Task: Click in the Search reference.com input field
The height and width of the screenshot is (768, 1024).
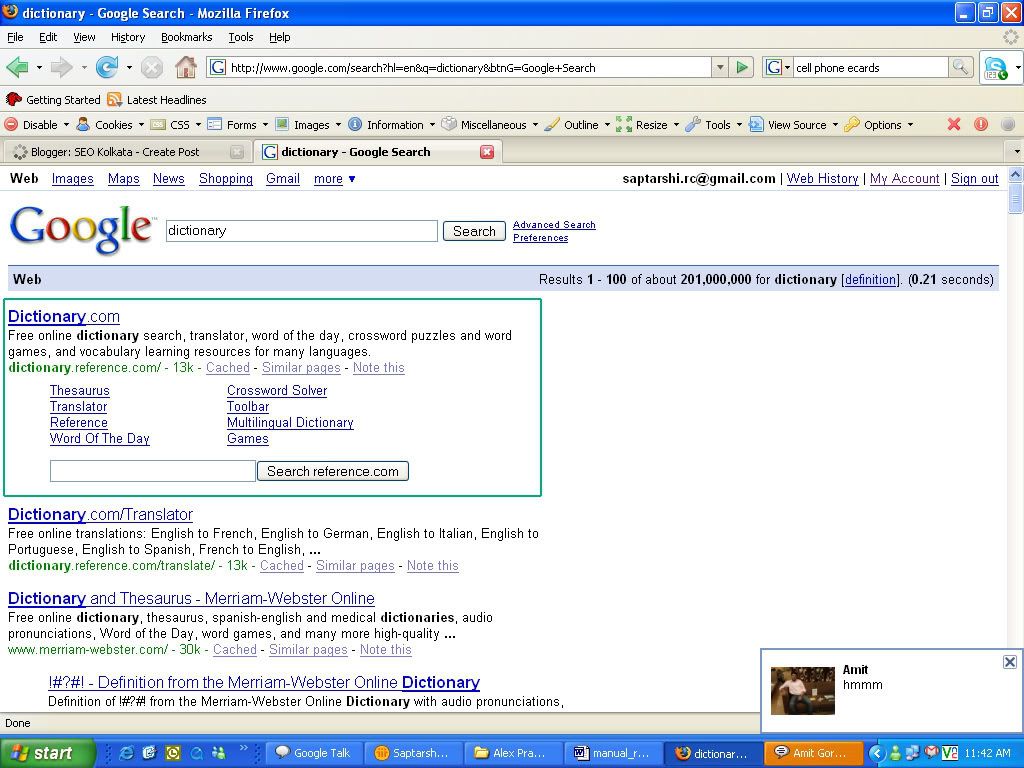Action: coord(153,471)
